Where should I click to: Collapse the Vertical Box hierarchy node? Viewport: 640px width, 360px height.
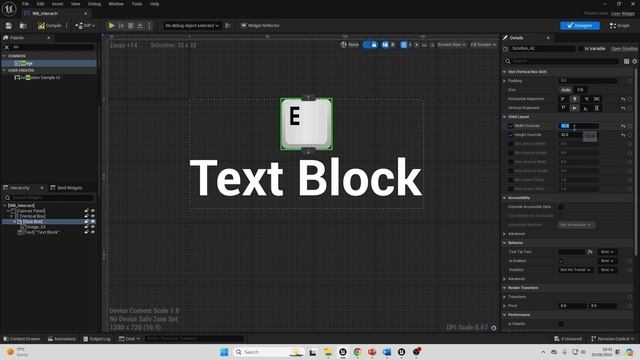point(11,216)
